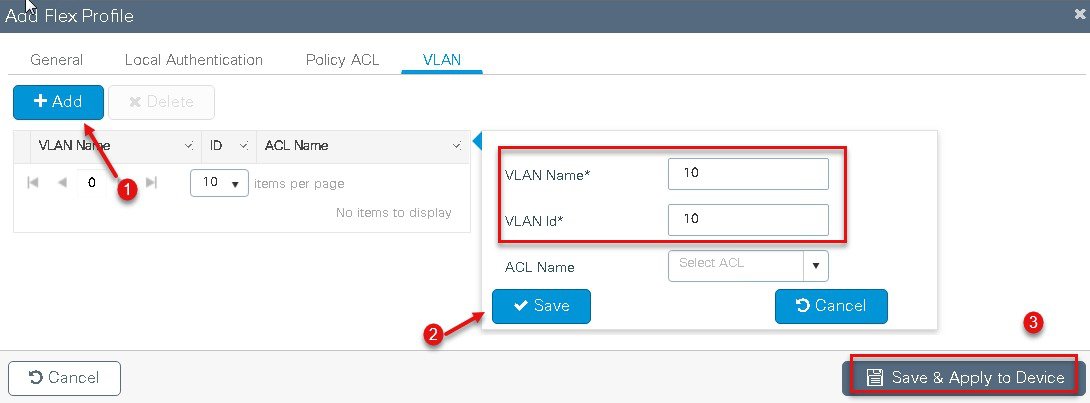Viewport: 1090px width, 403px height.
Task: Open VLAN Name column filter chevron
Action: 188,146
